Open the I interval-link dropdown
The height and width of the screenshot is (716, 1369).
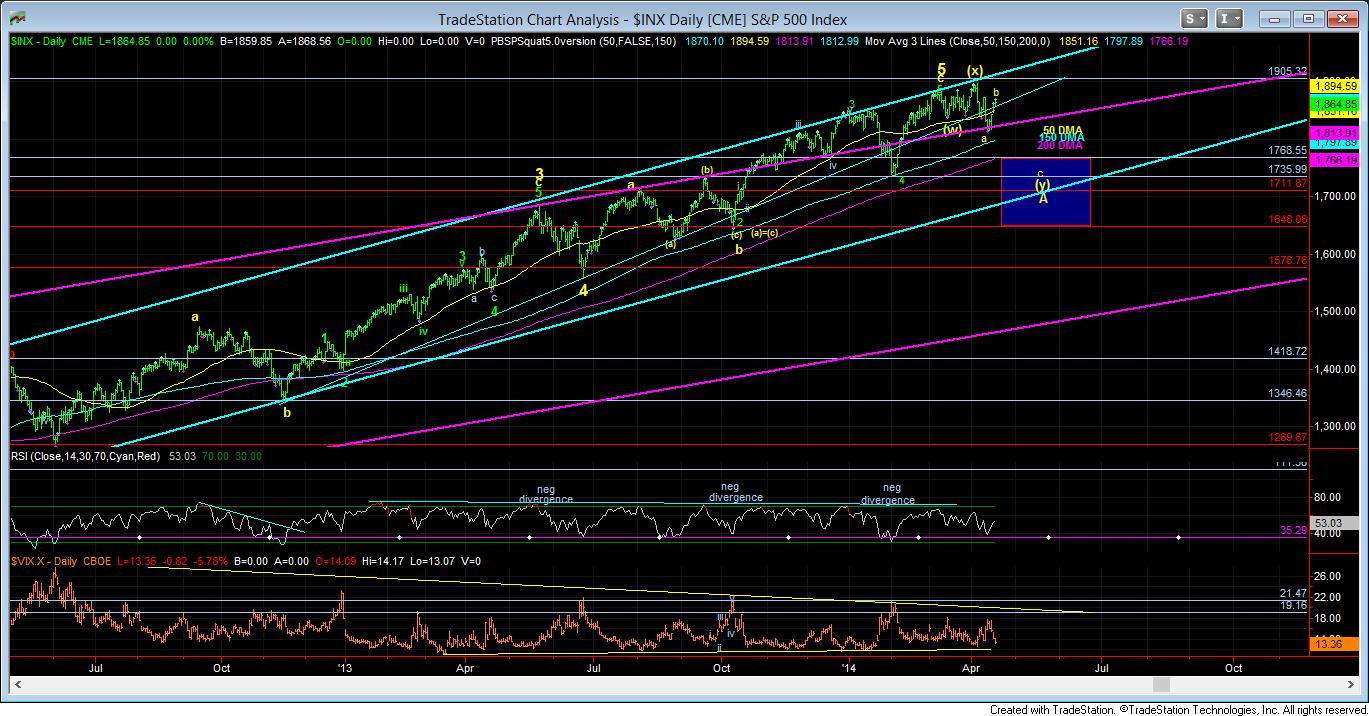click(1229, 19)
